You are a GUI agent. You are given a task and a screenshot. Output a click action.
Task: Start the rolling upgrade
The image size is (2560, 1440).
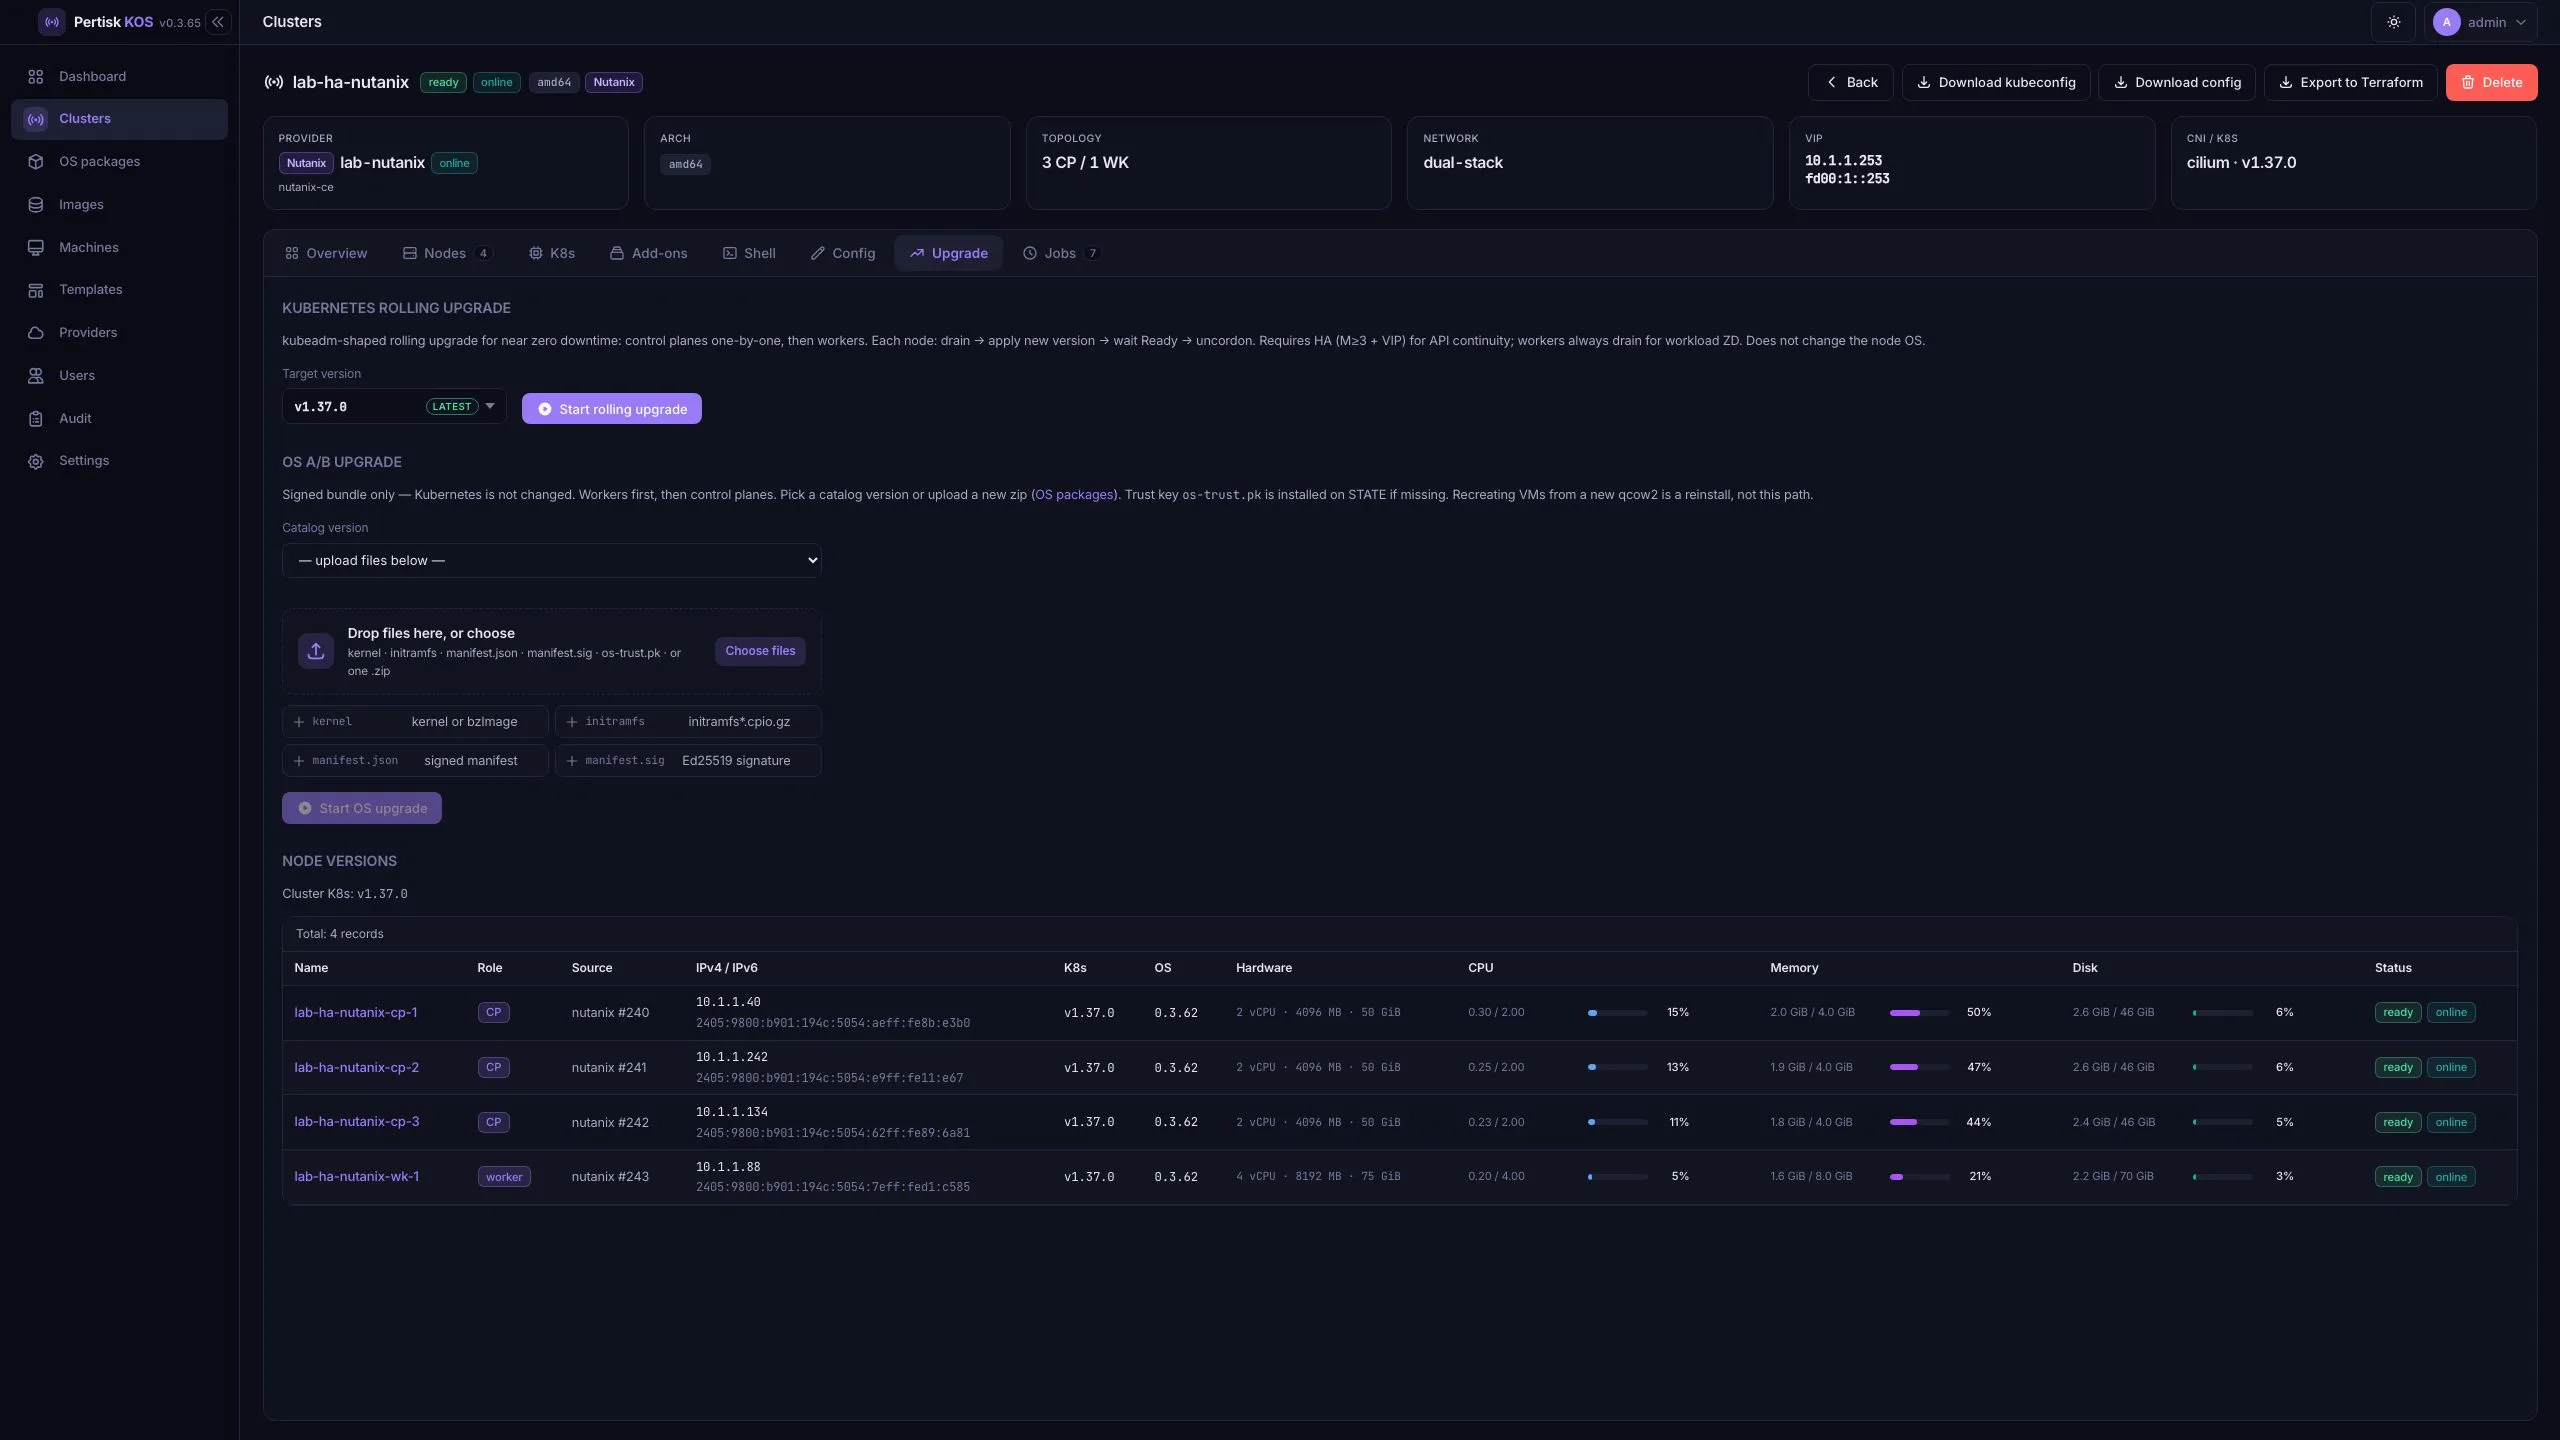[612, 409]
